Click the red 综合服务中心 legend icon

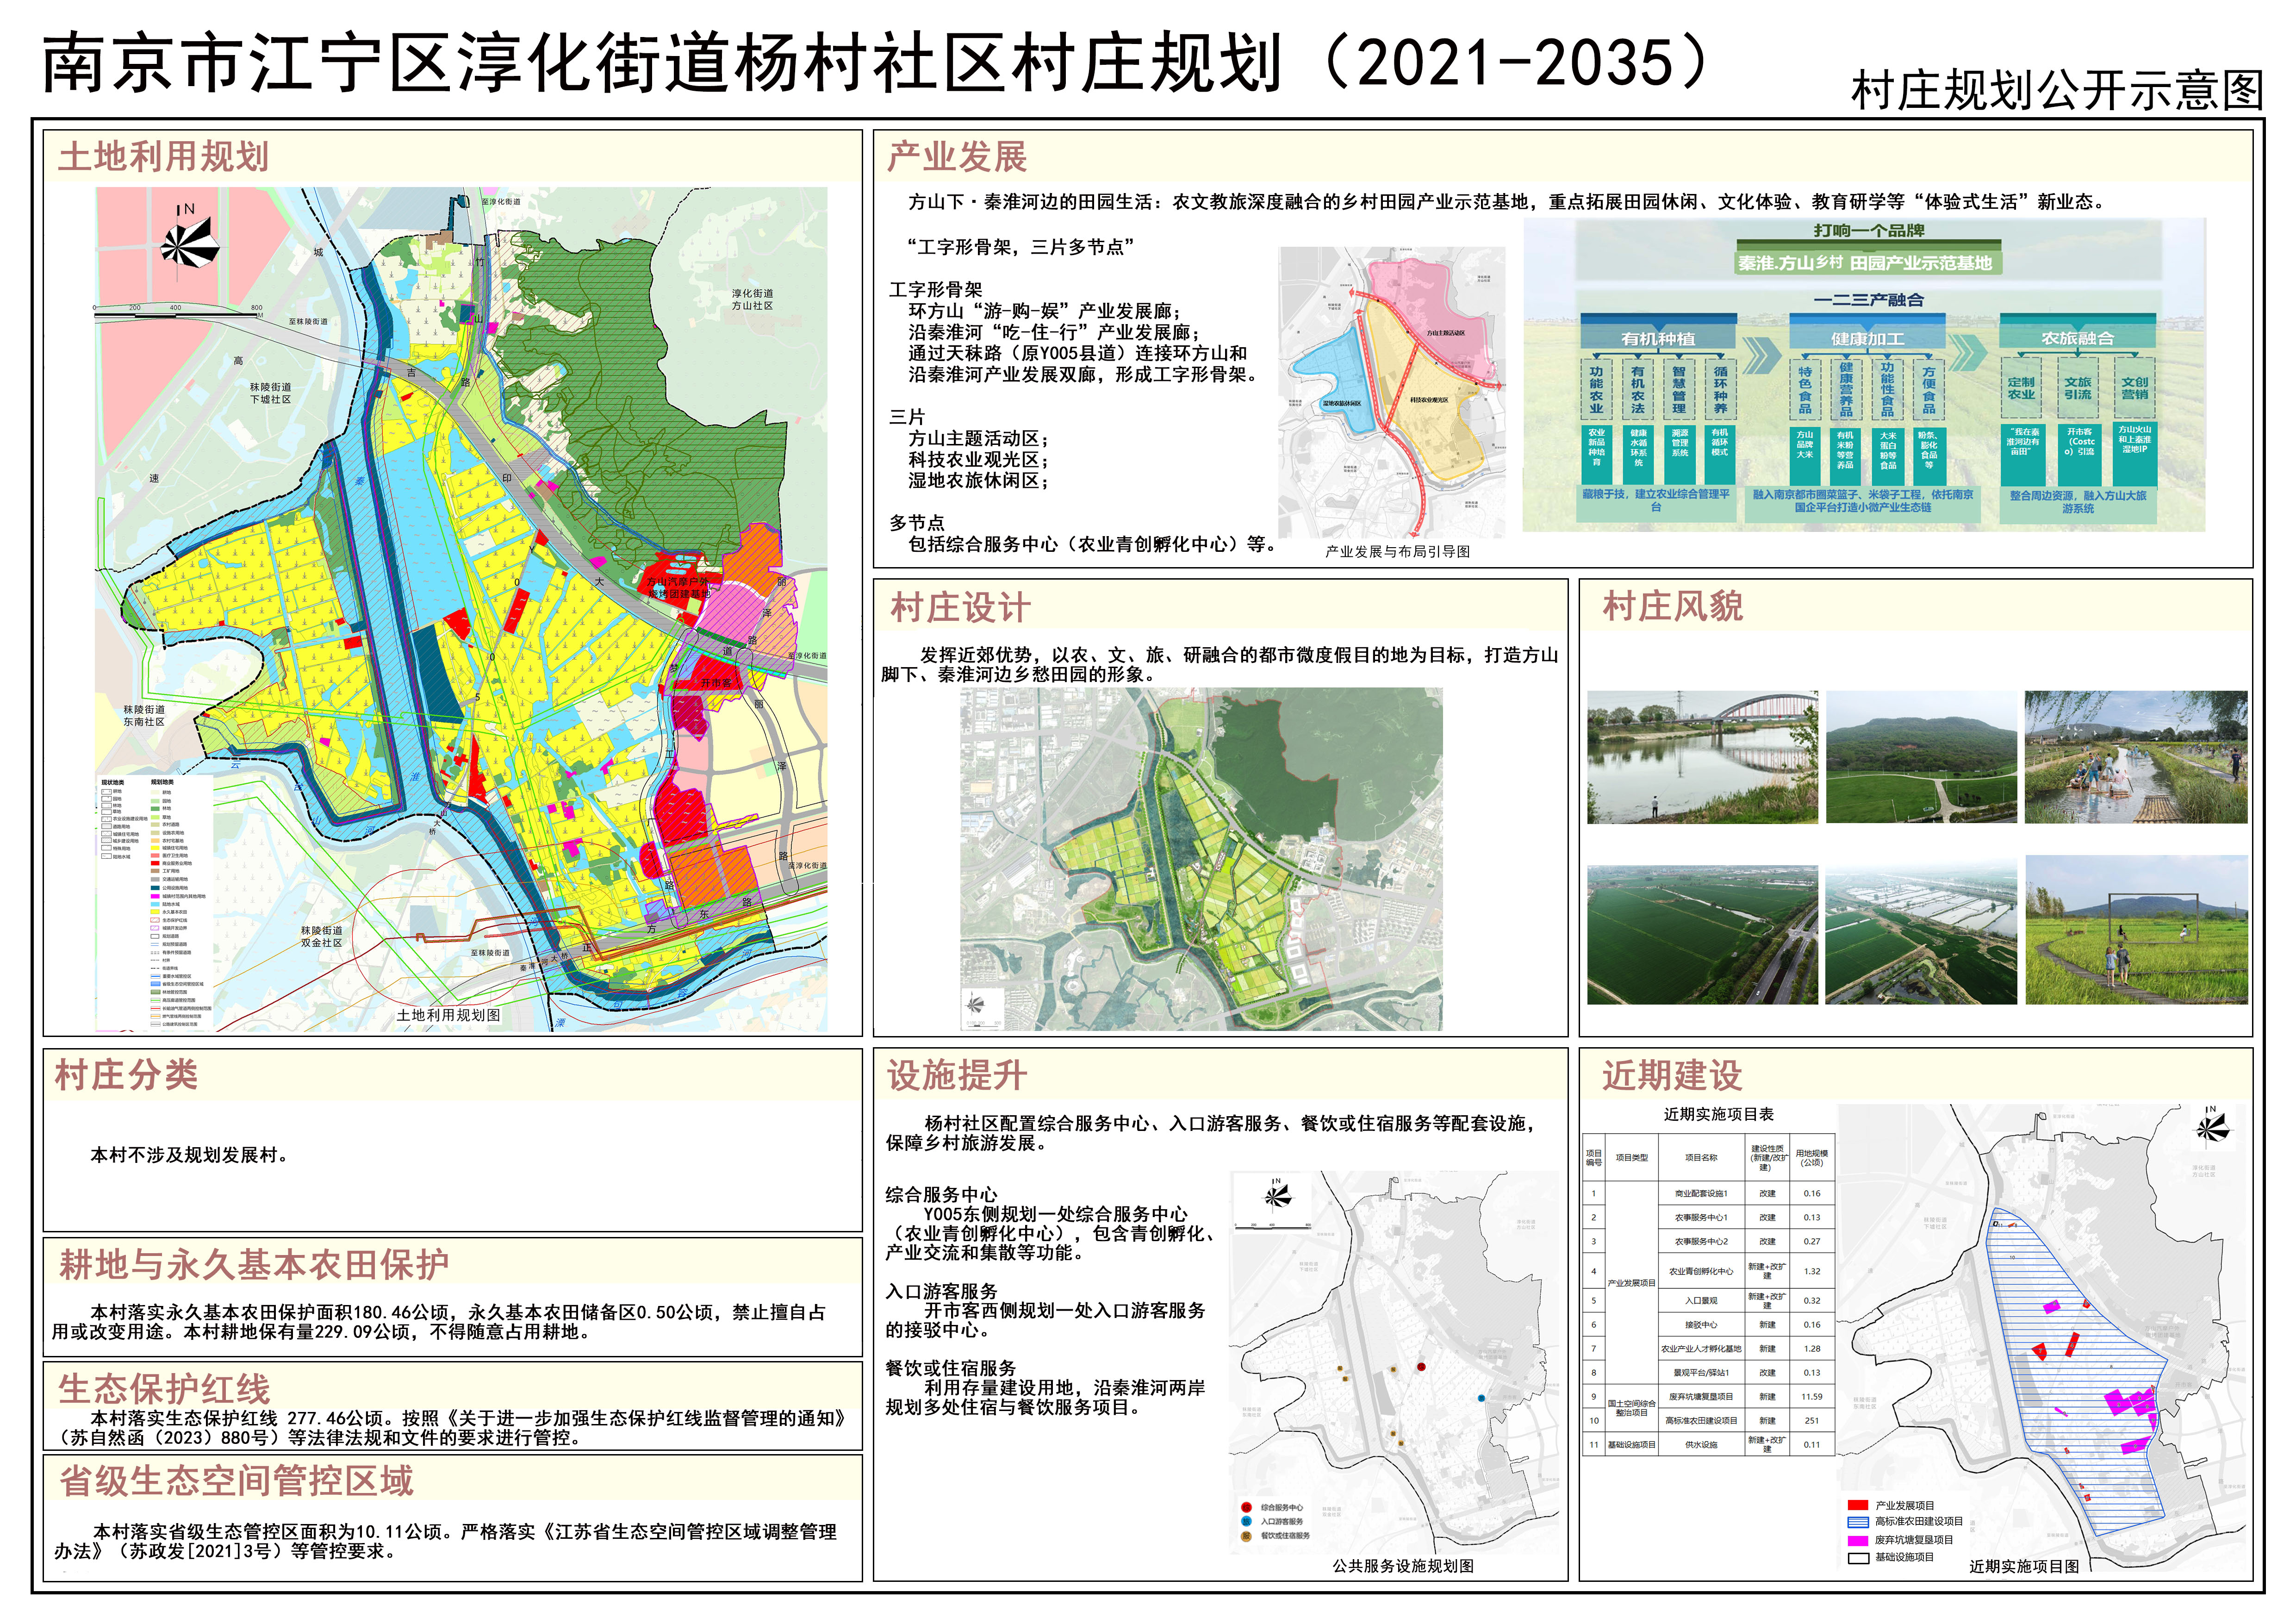(1246, 1507)
